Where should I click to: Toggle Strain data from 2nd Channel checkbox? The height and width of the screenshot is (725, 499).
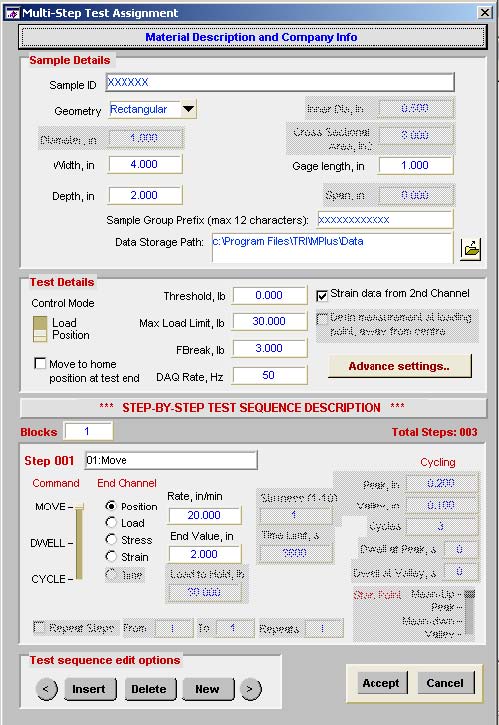pos(322,295)
